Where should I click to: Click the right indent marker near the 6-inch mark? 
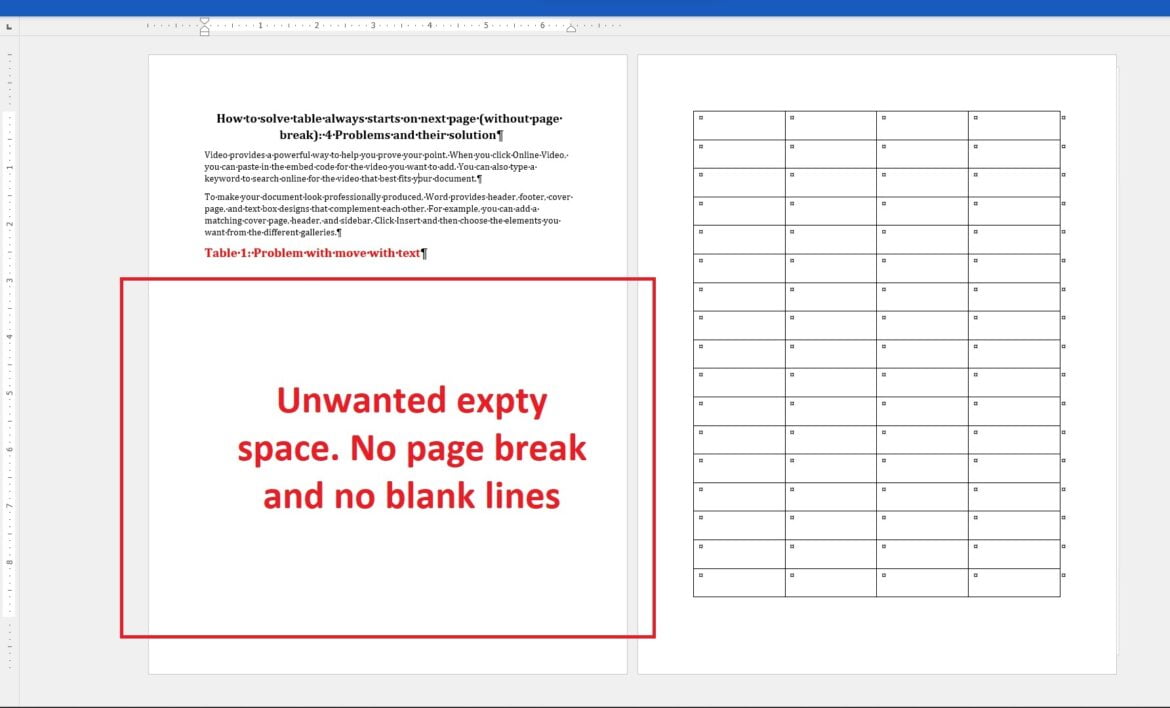pos(570,27)
